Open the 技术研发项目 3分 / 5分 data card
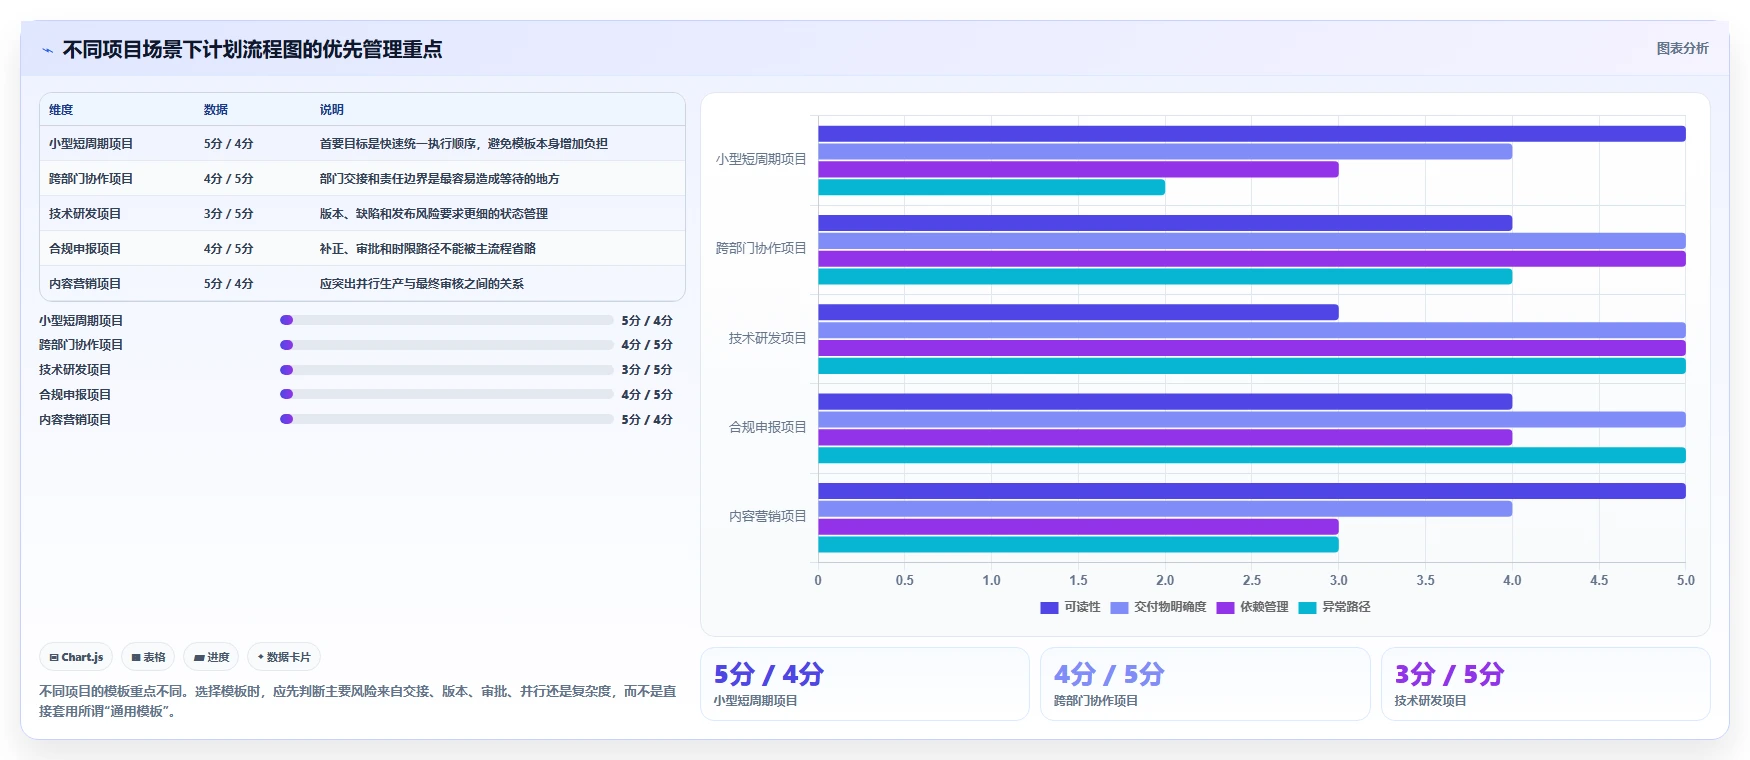 click(x=1546, y=684)
